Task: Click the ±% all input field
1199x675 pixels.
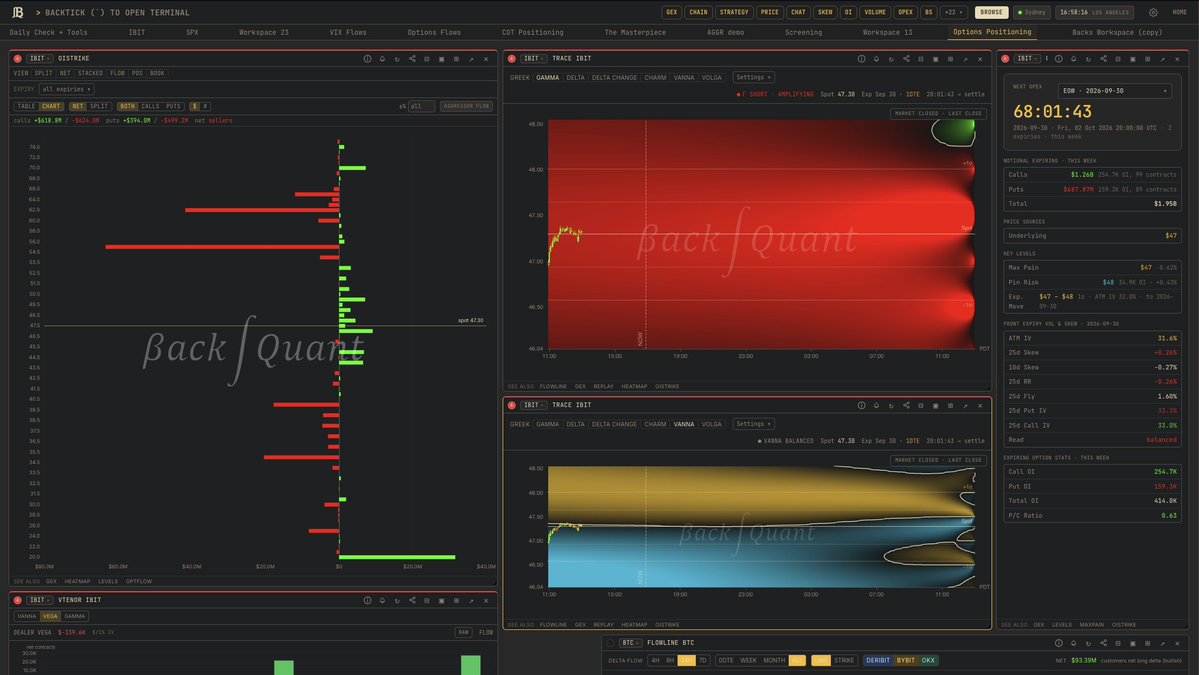Action: click(x=421, y=106)
